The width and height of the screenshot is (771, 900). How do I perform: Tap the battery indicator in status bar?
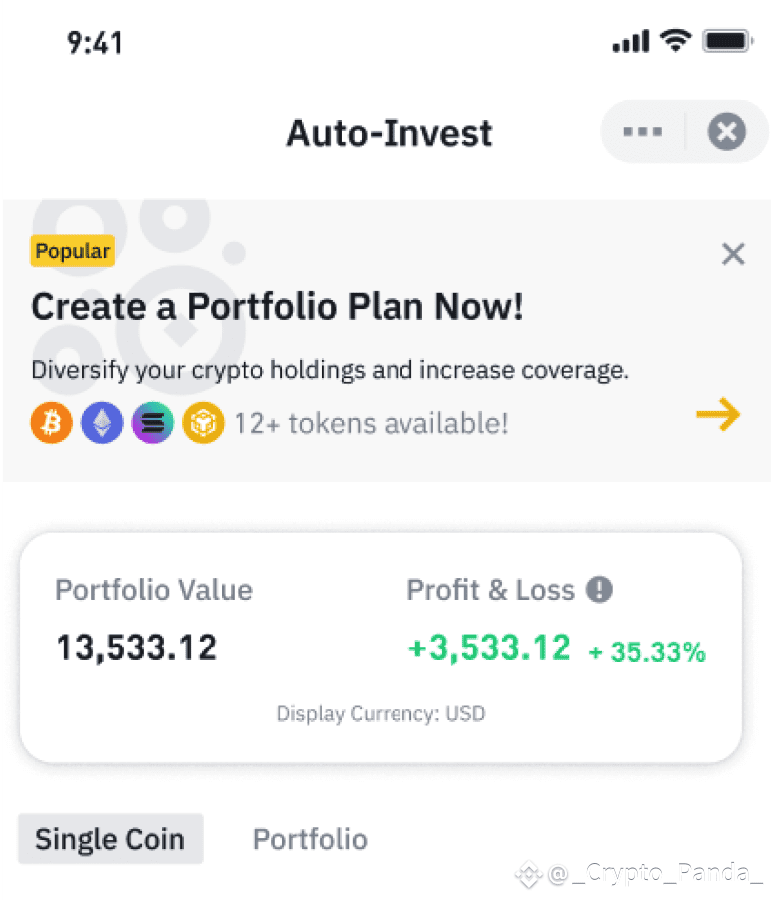pos(728,41)
